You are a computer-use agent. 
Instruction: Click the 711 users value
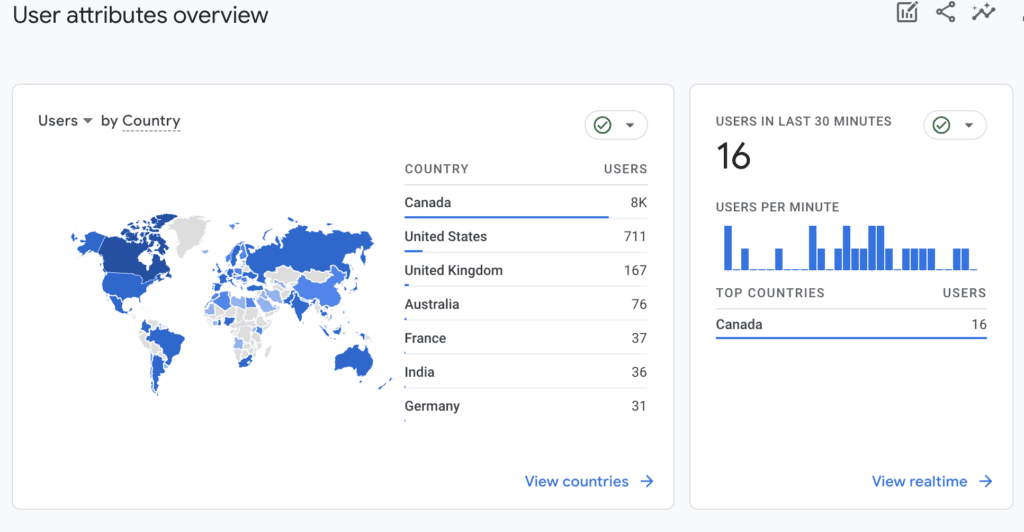[x=635, y=236]
